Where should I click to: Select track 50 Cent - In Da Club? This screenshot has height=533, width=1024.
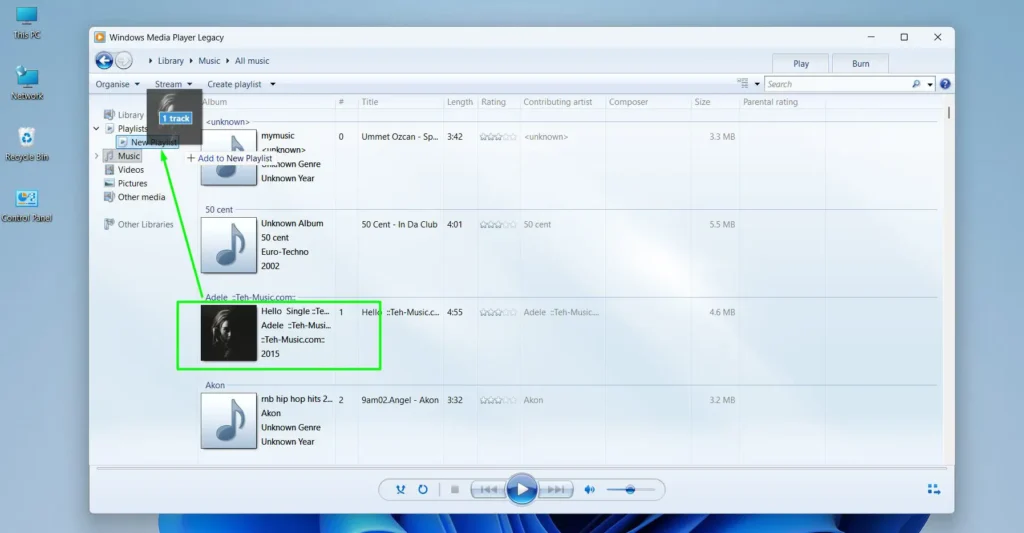click(399, 225)
